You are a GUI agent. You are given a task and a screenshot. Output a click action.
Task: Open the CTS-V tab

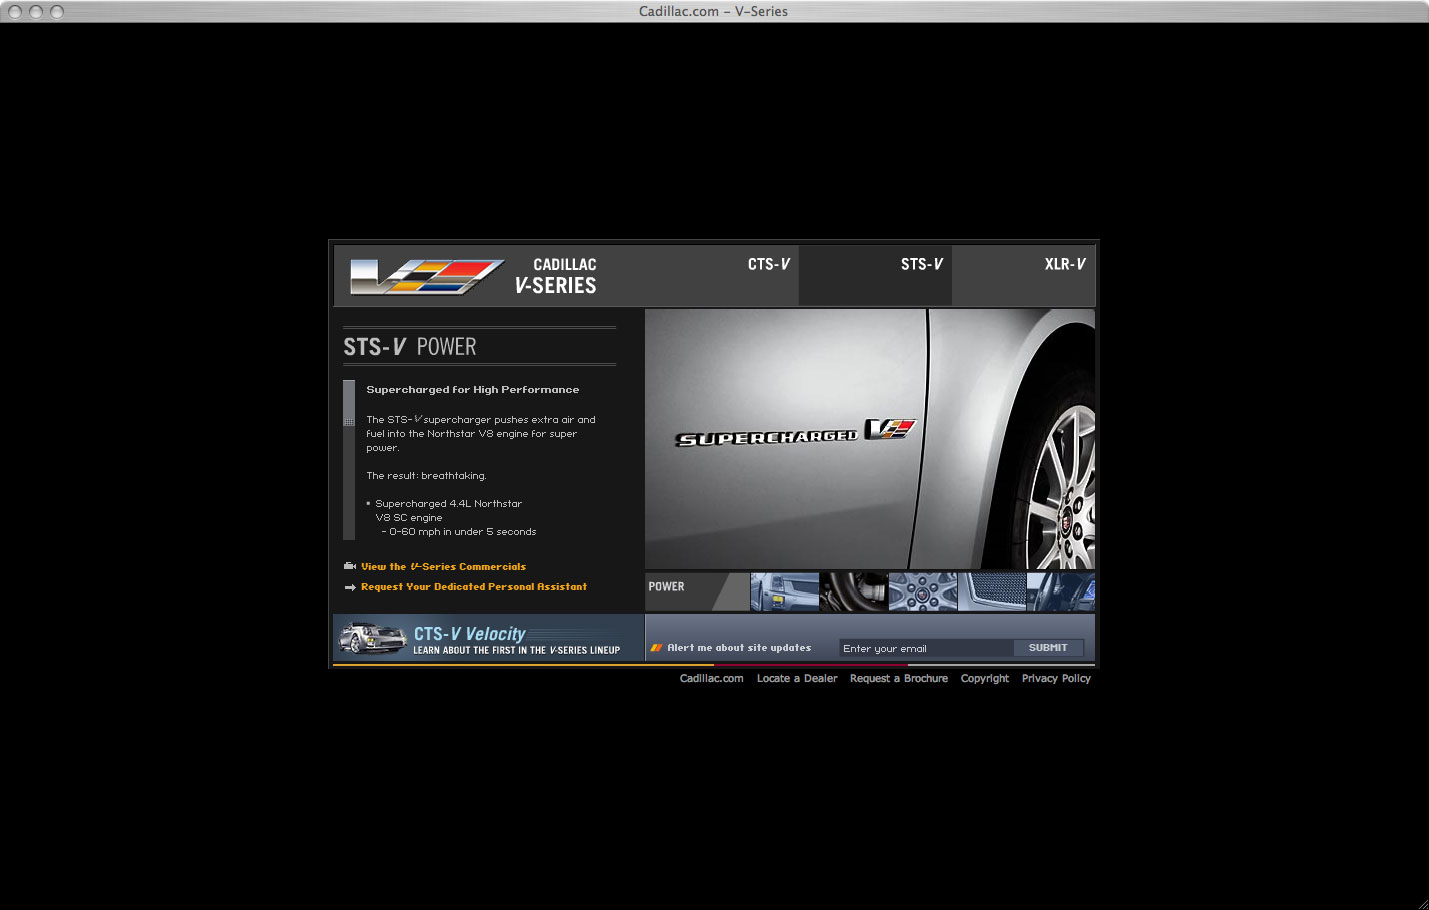coord(768,264)
